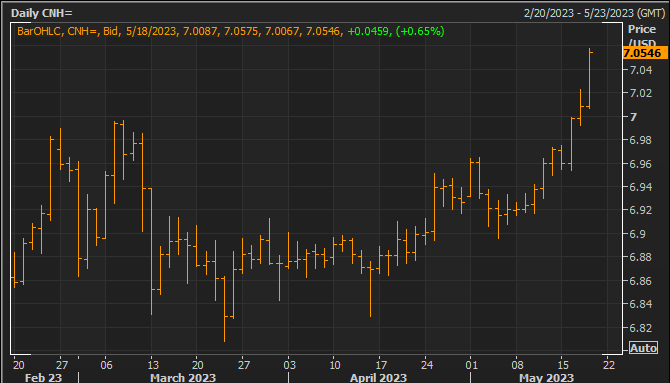Click the 6.88 price axis label

641,257
